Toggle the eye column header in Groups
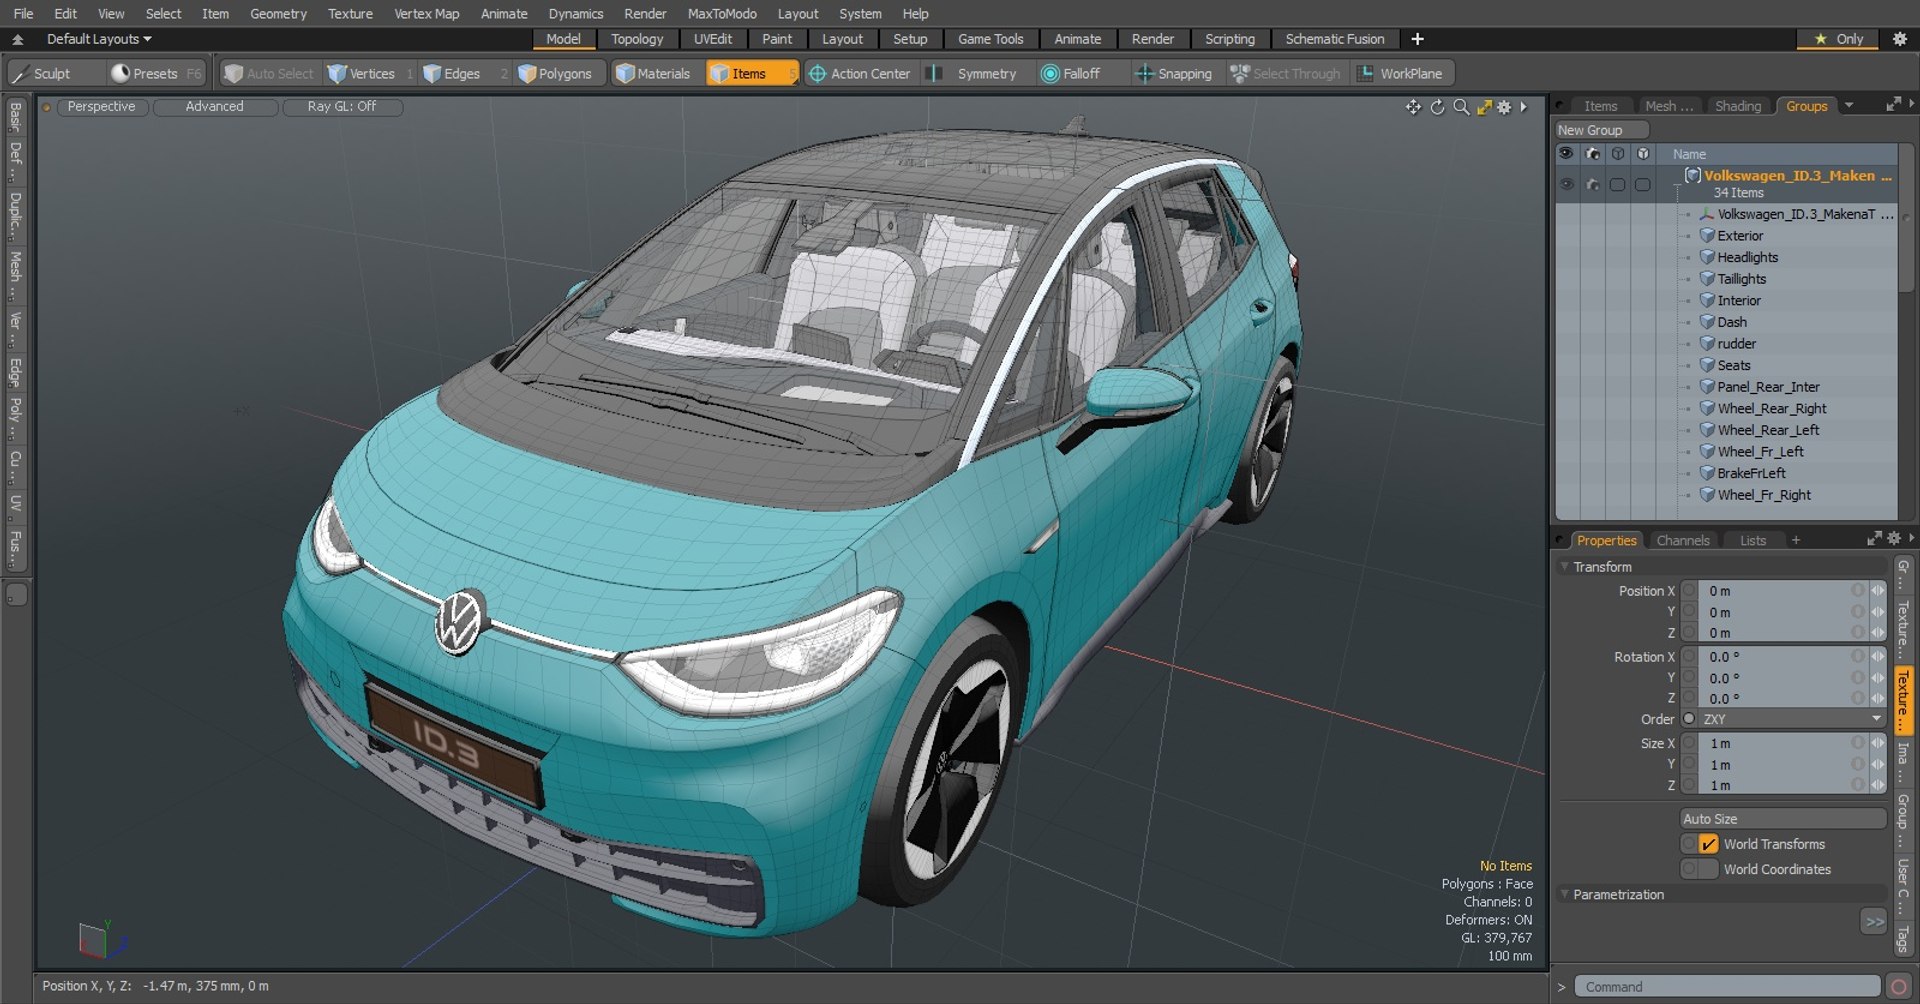The image size is (1920, 1004). tap(1566, 154)
